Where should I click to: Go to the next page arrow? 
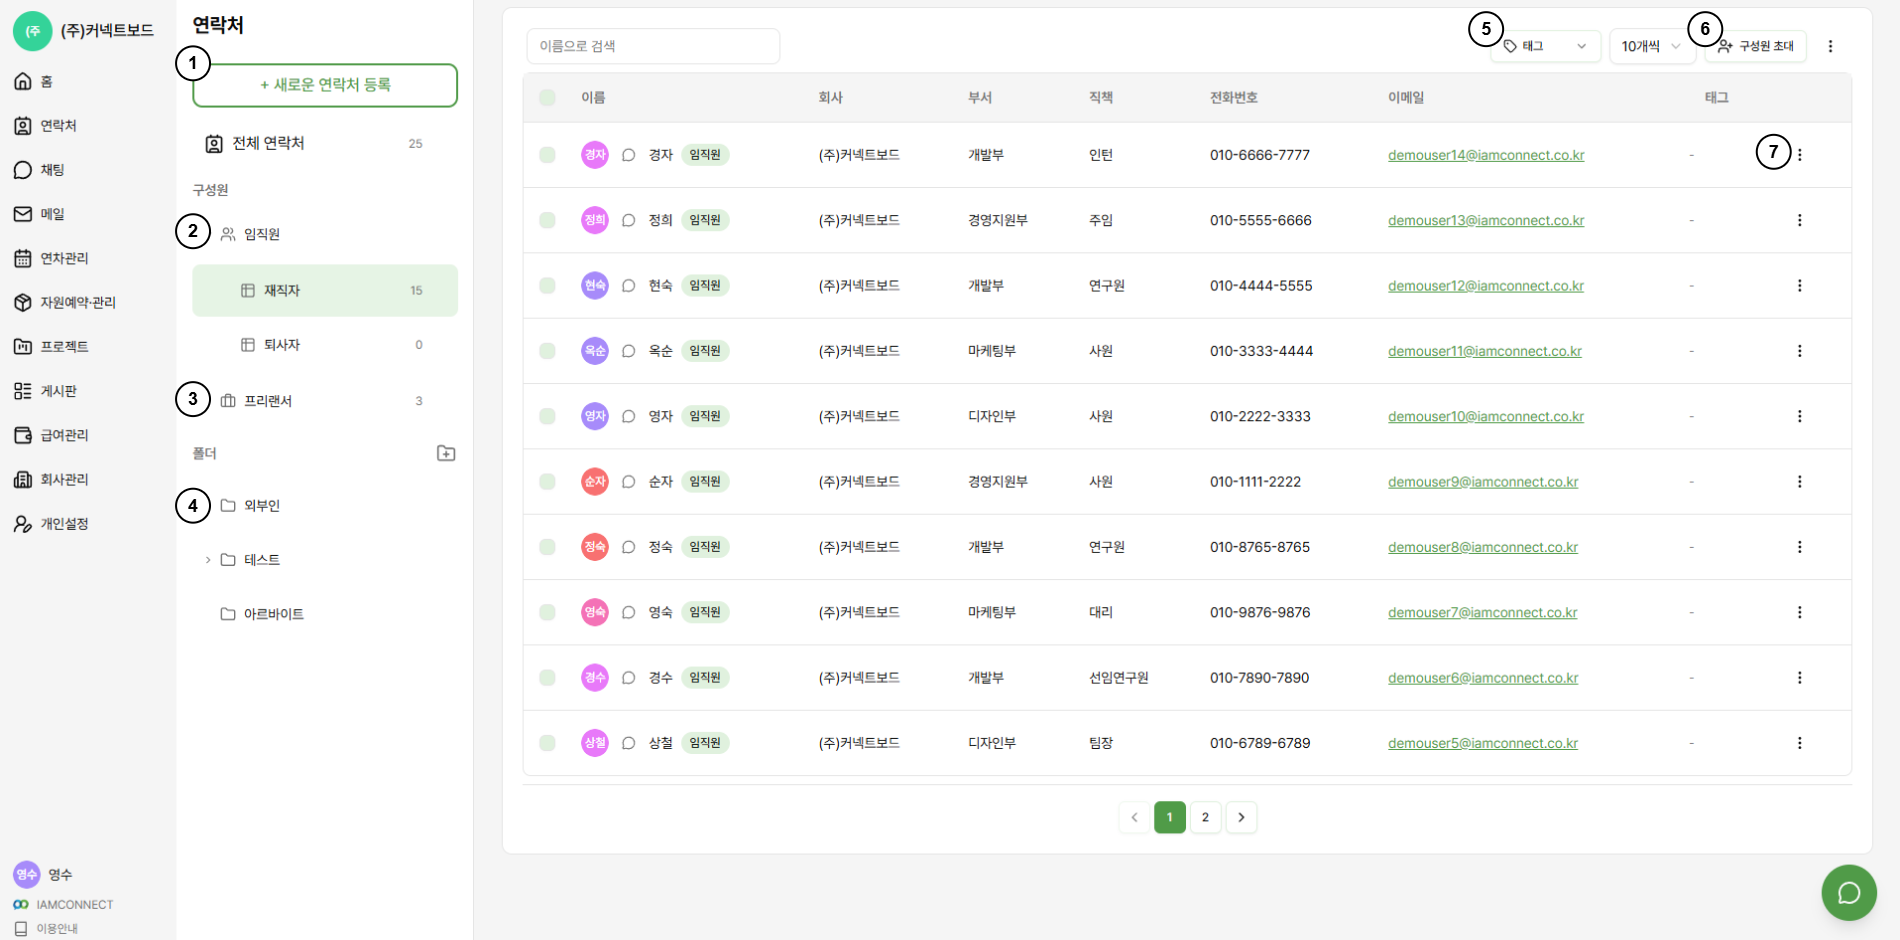[1241, 817]
